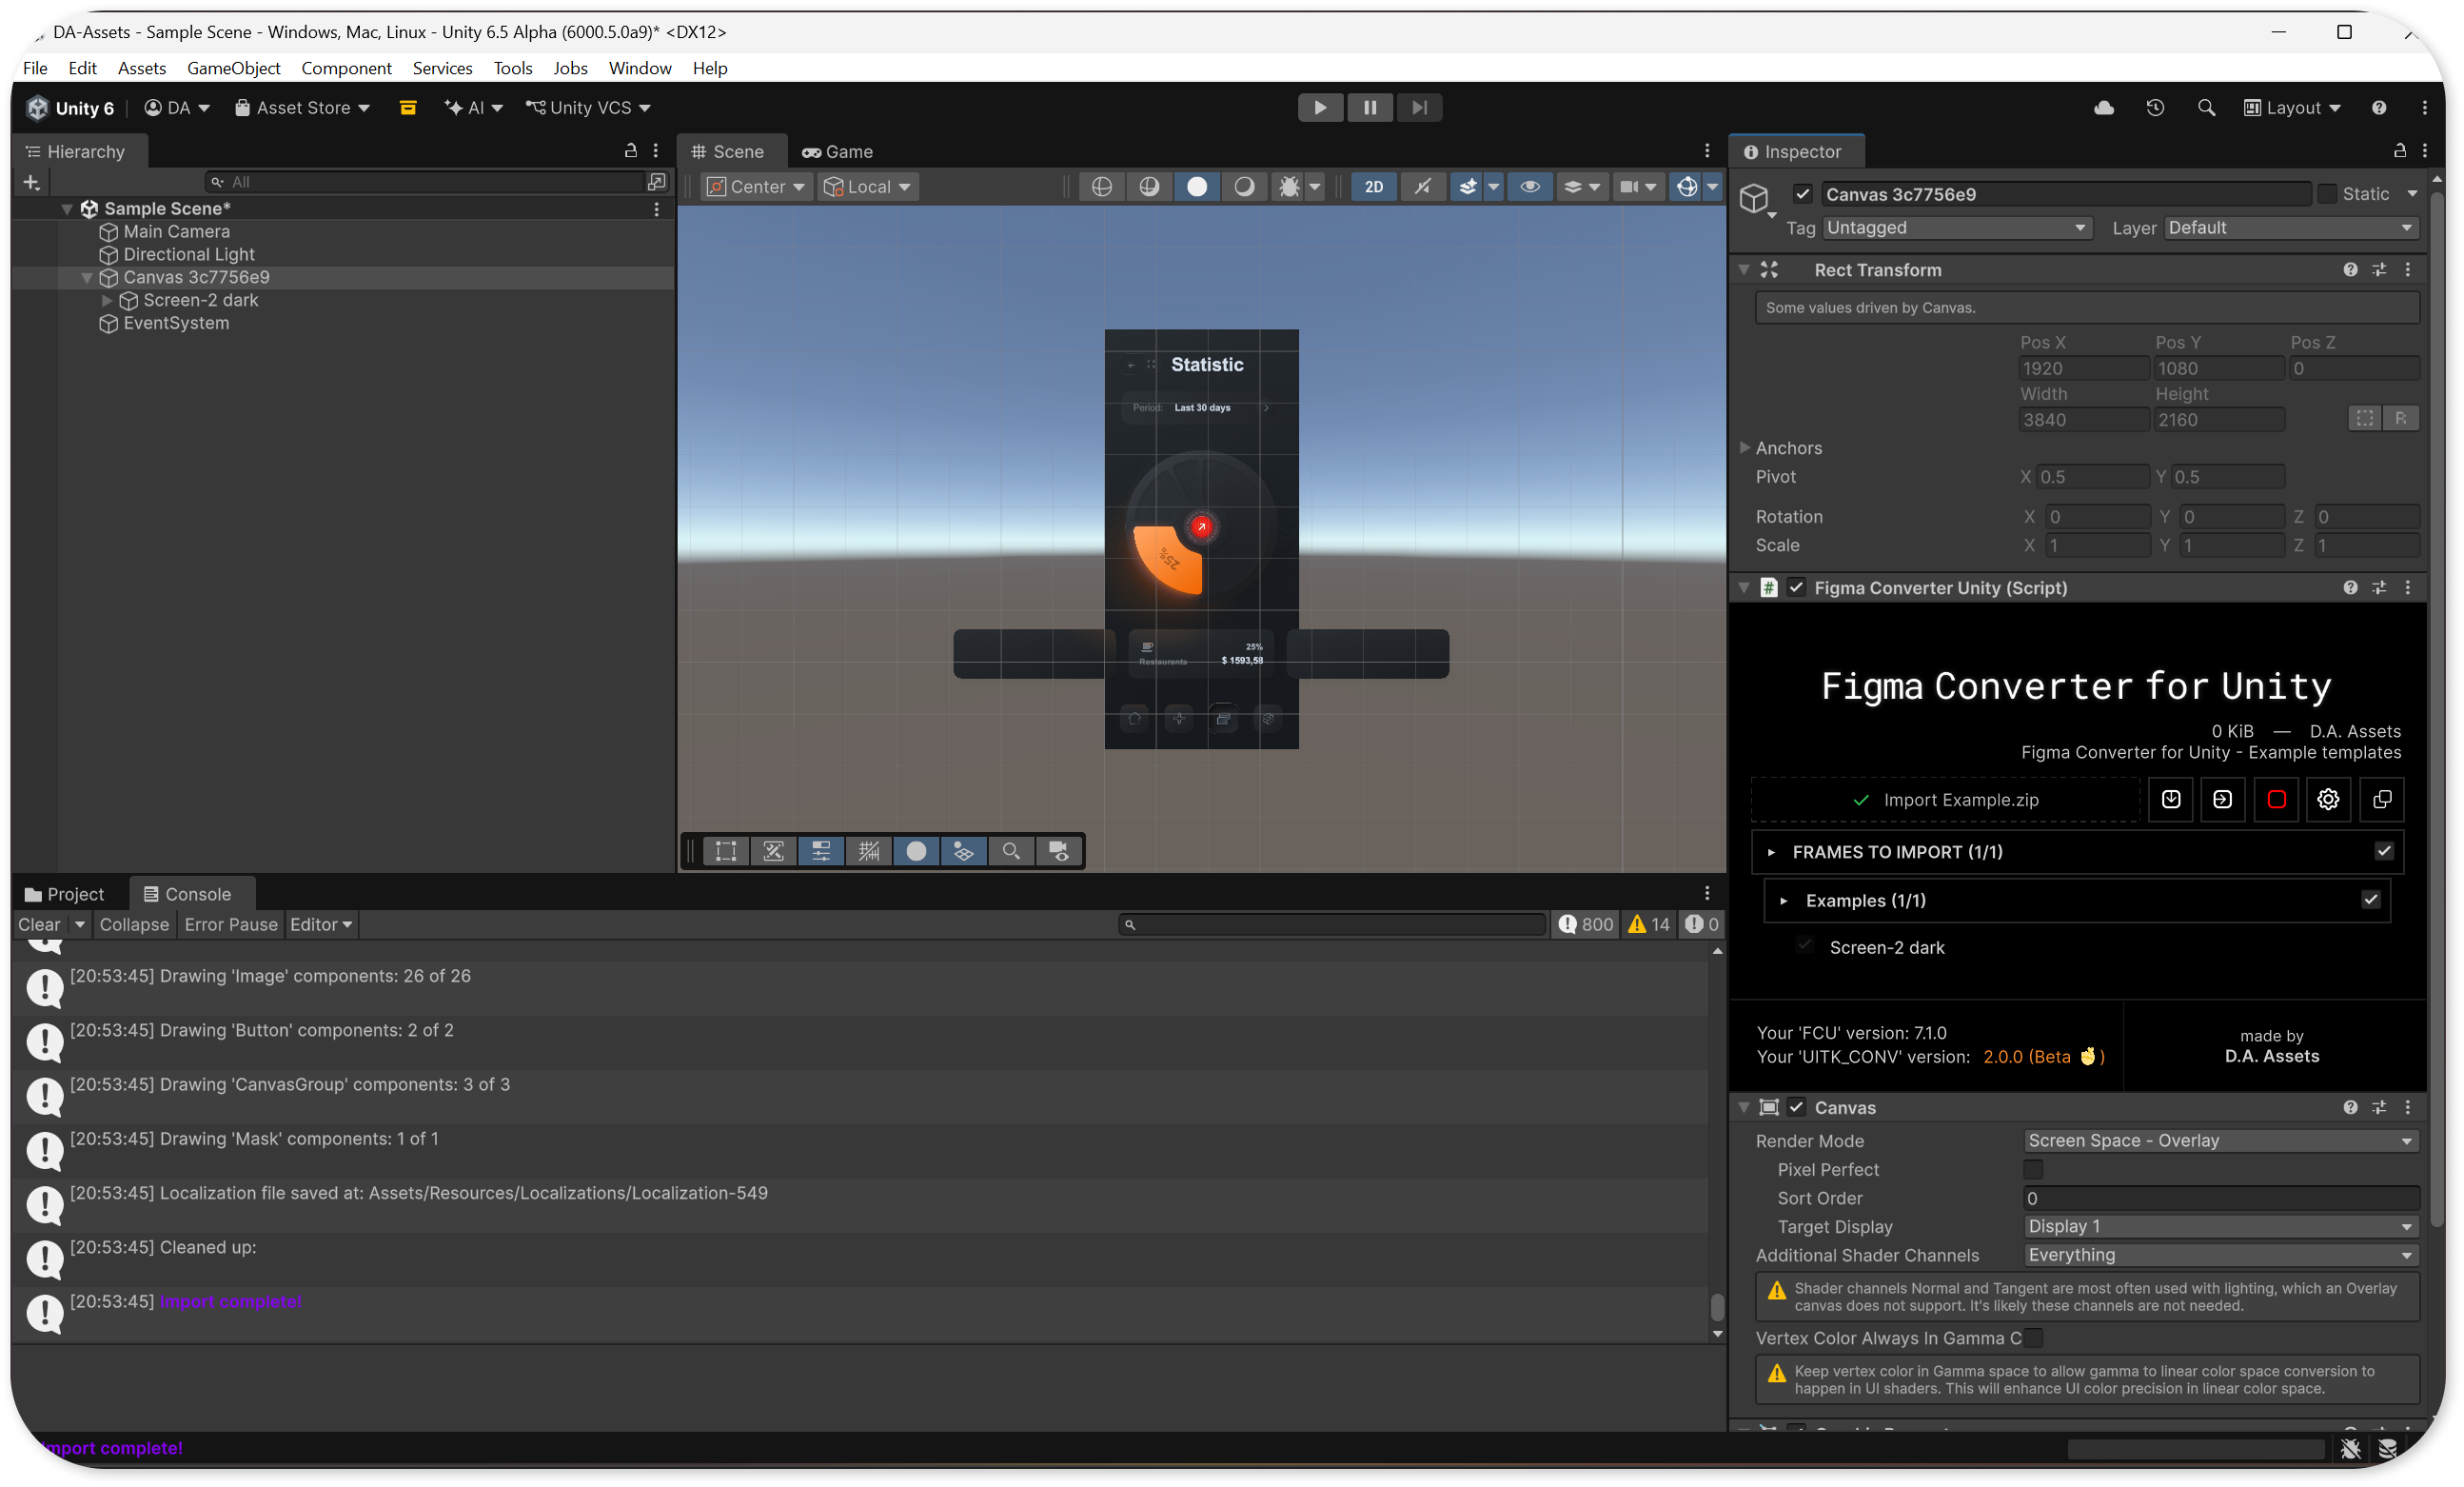
Task: Open undo history icon in top toolbar
Action: [x=2155, y=108]
